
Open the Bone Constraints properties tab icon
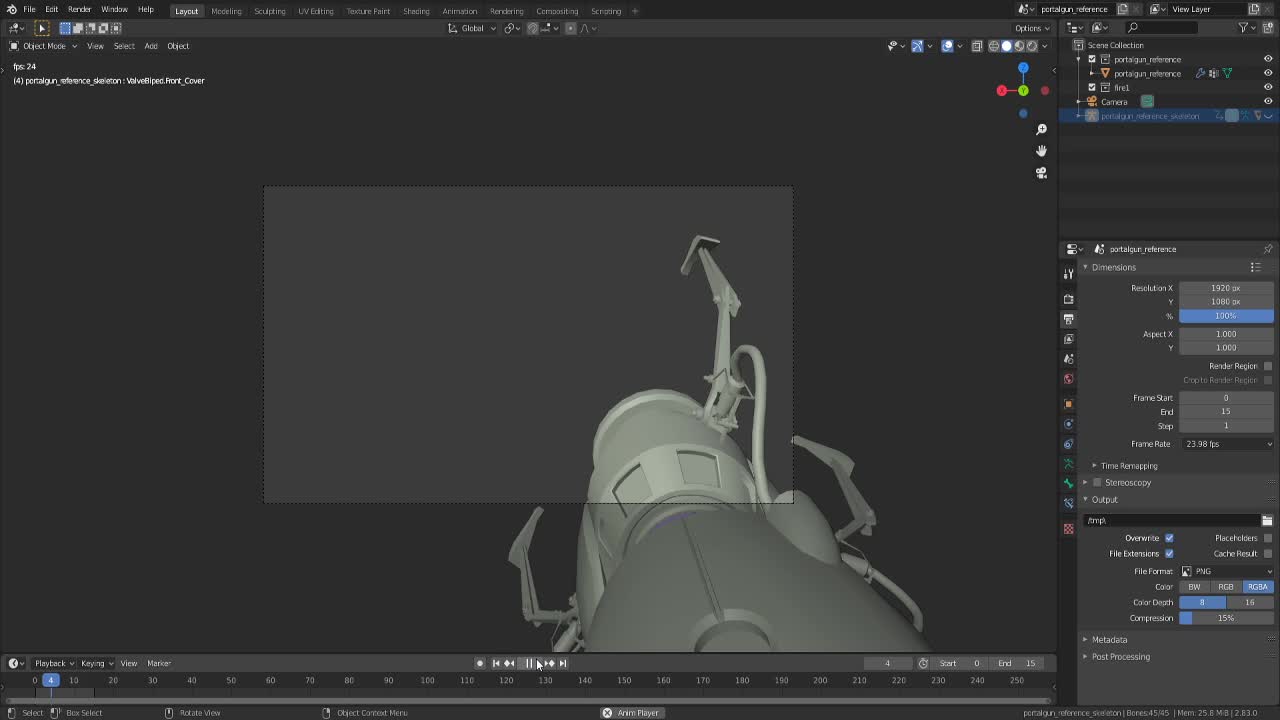1068,504
